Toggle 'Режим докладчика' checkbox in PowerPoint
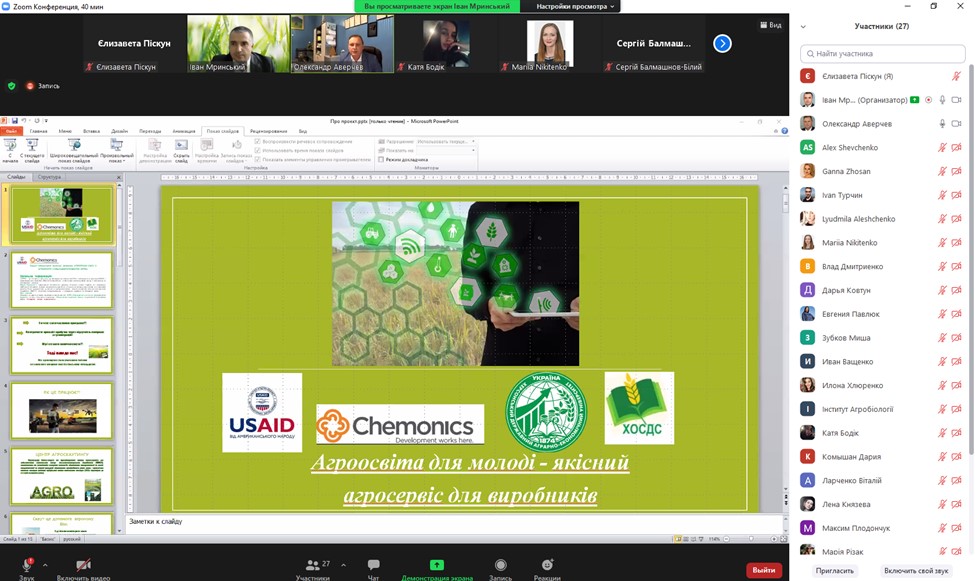Screen dimensions: 975x581 (x=381, y=159)
